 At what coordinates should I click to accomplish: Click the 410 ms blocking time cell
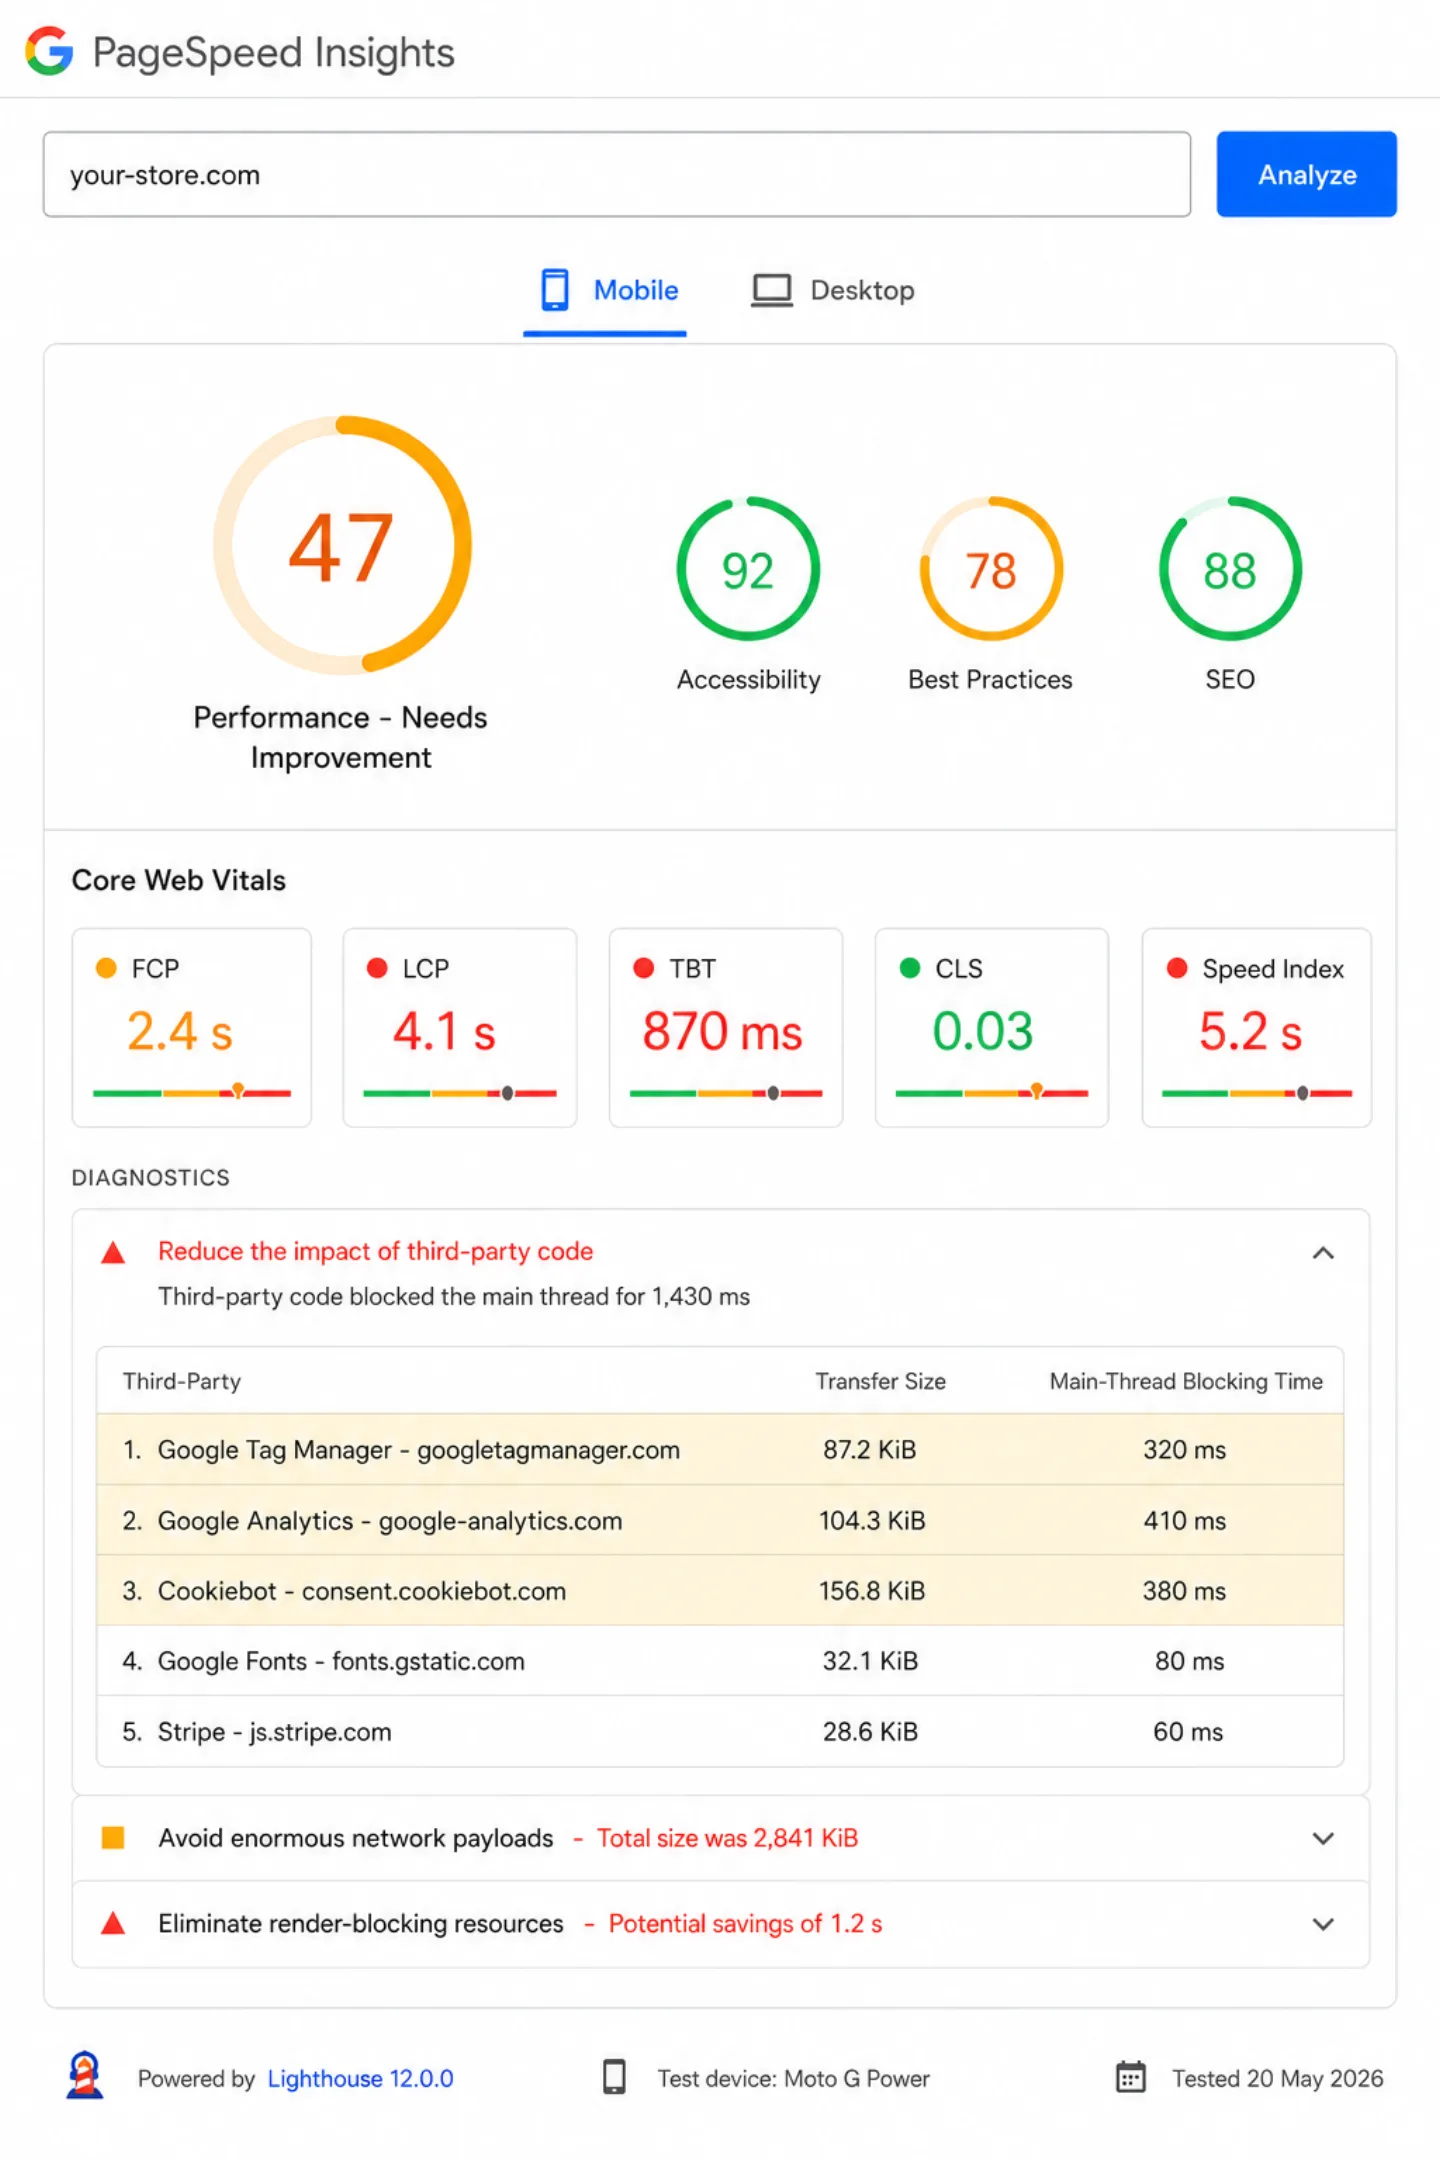pos(1185,1520)
